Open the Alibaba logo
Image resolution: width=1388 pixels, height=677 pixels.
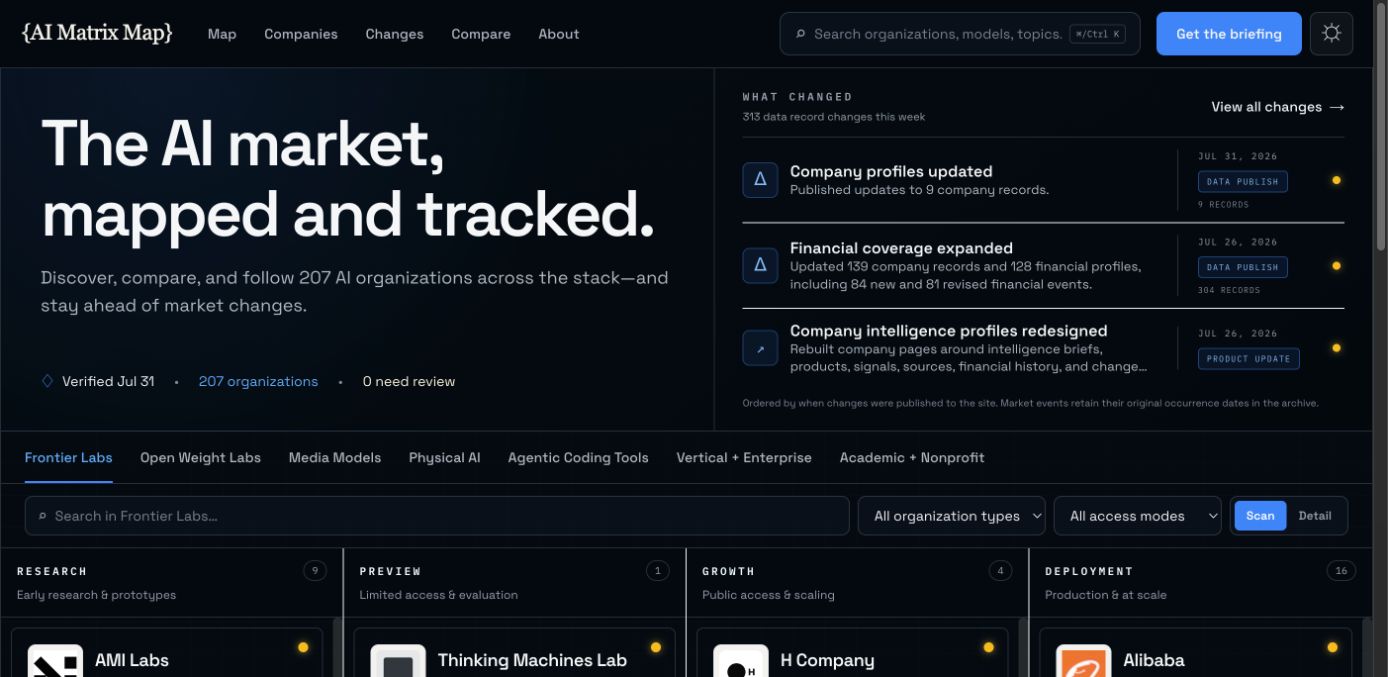[x=1084, y=661]
